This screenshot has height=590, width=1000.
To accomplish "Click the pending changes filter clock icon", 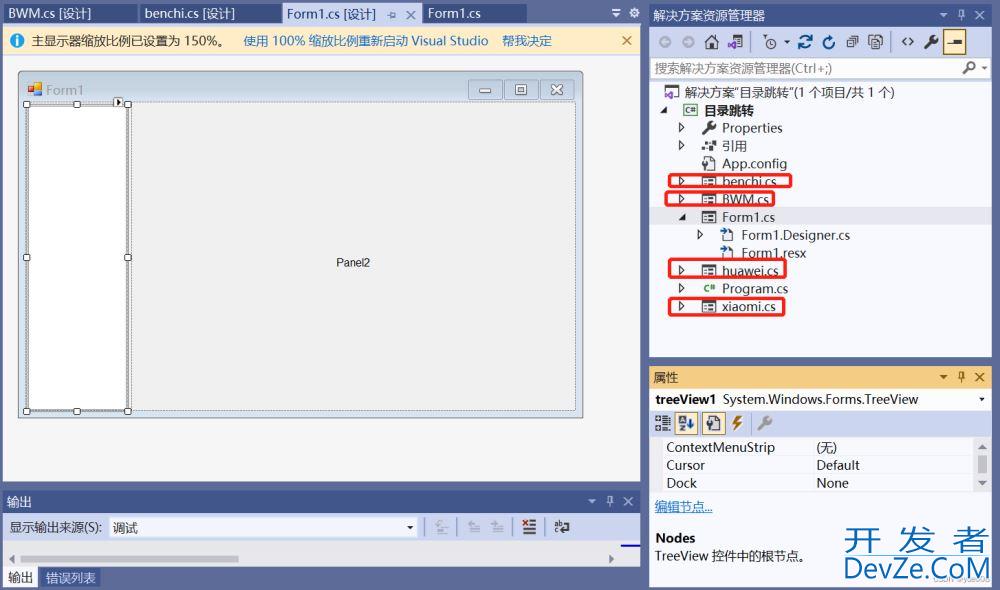I will (770, 42).
